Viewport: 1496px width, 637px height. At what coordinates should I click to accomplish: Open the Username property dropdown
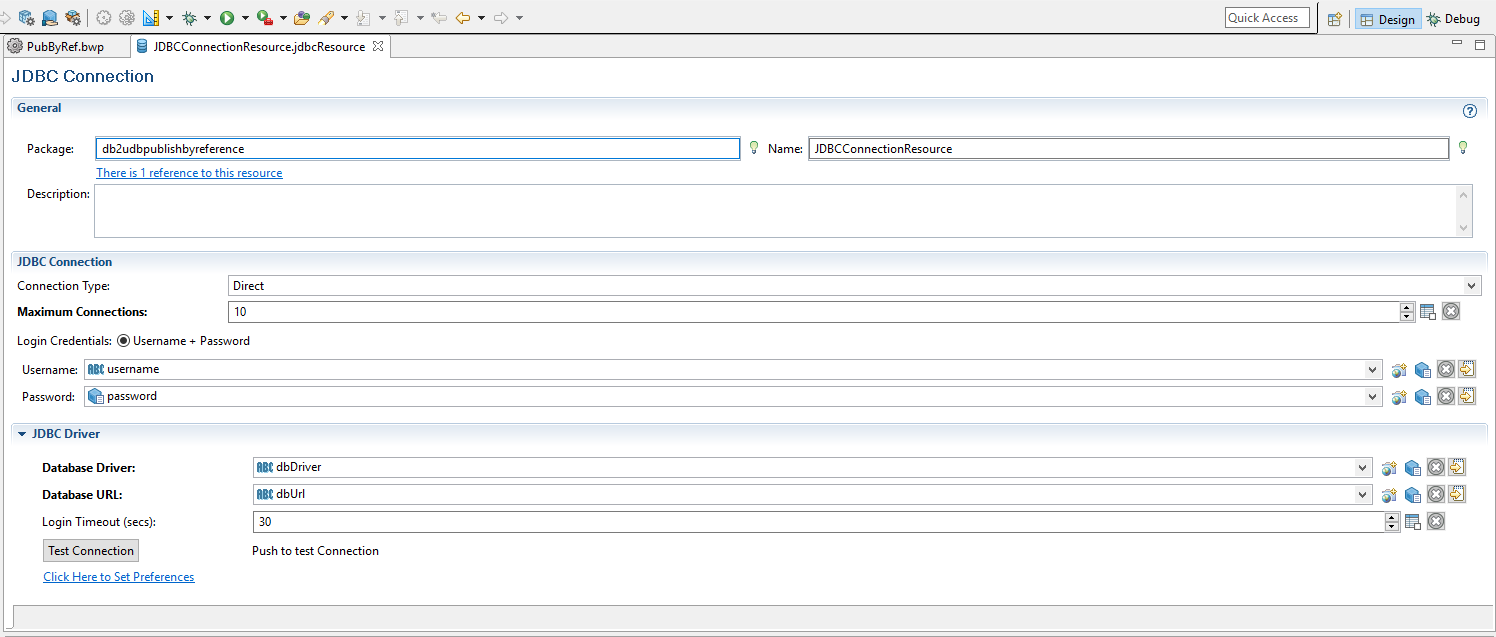pyautogui.click(x=1373, y=369)
